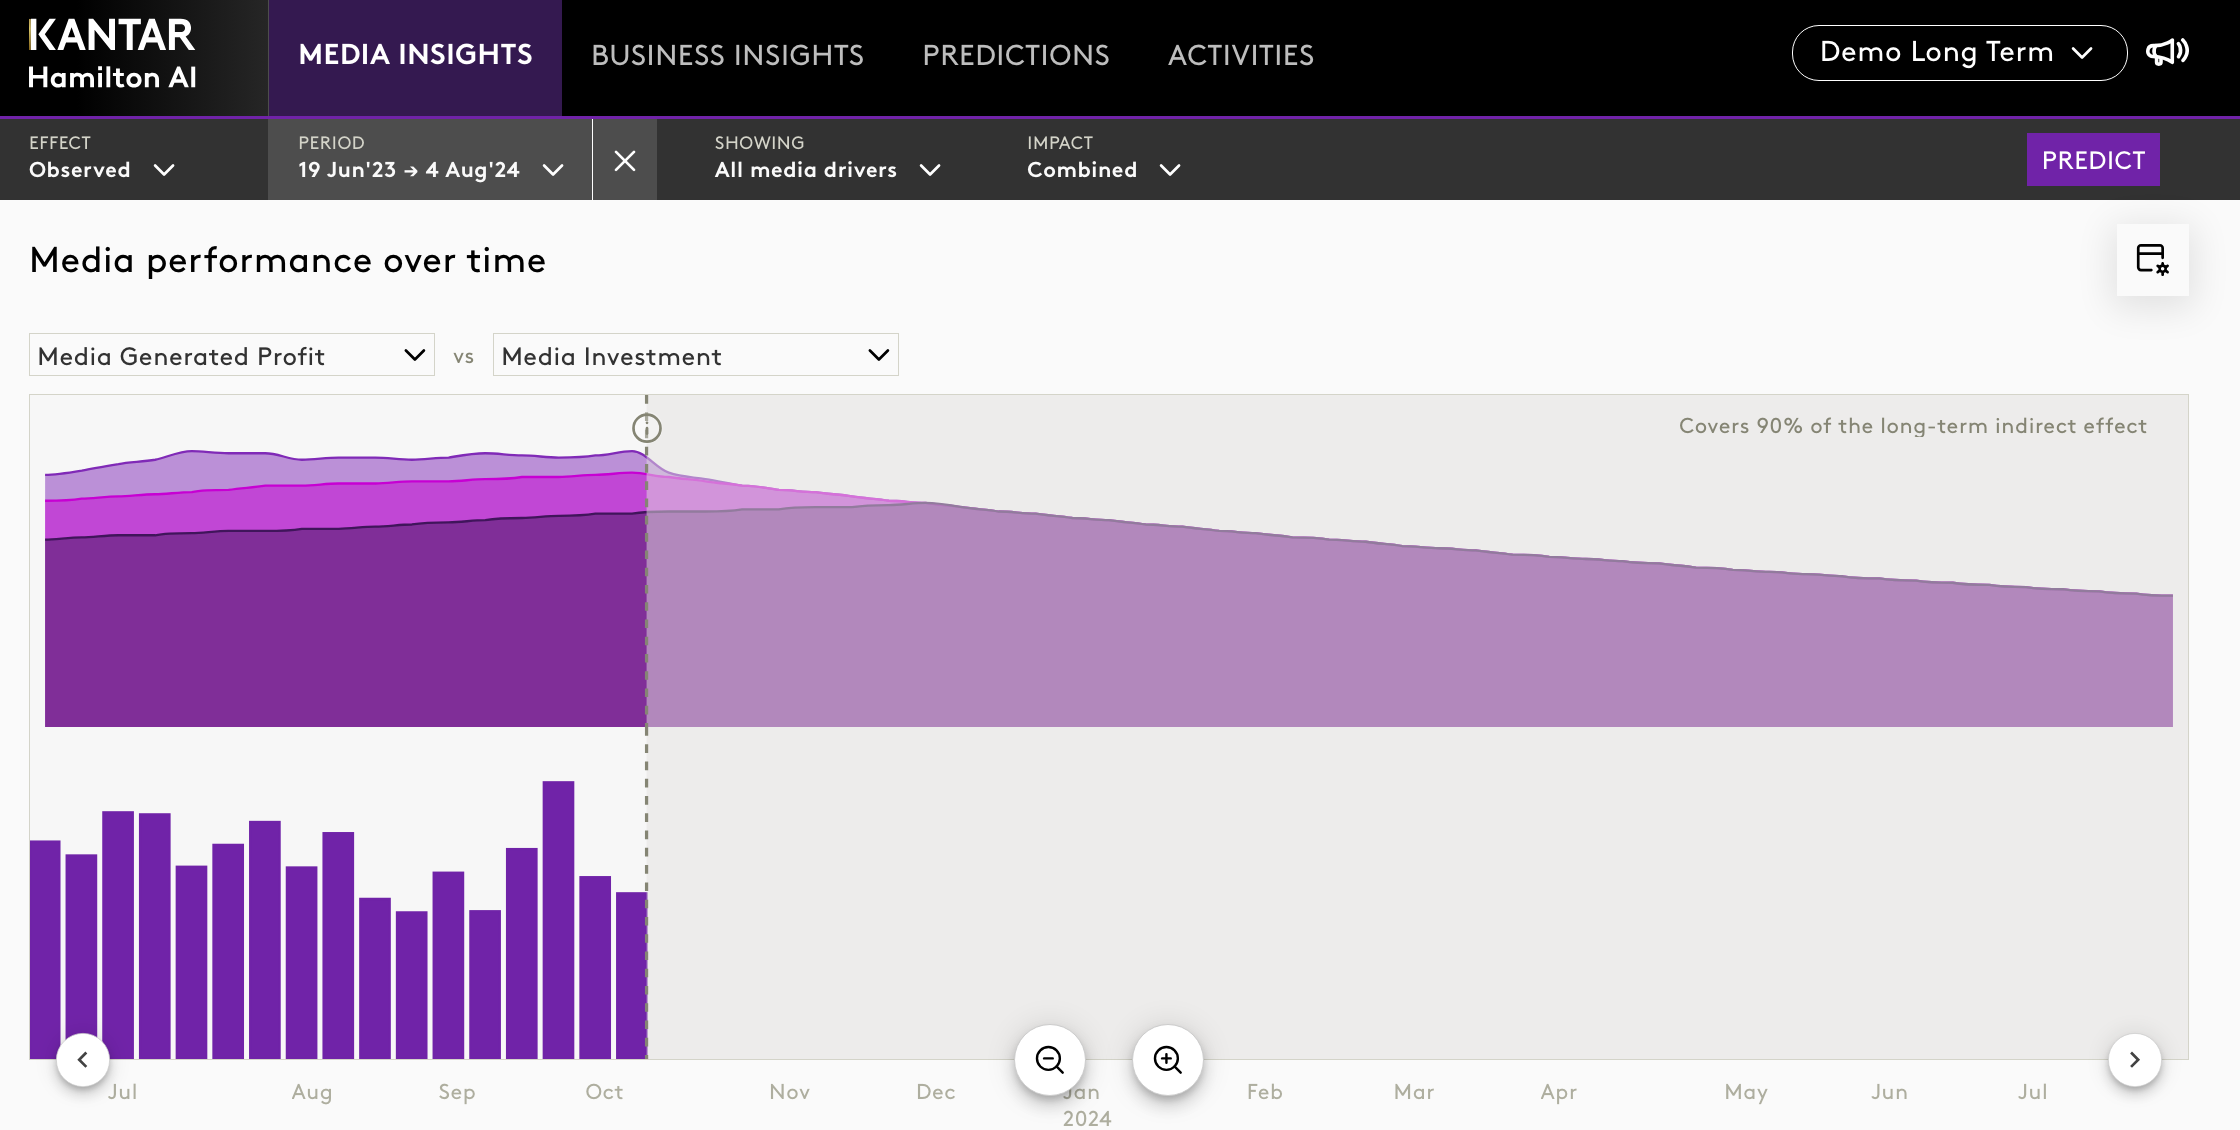Open the chart settings icon
The image size is (2240, 1130).
click(2152, 260)
